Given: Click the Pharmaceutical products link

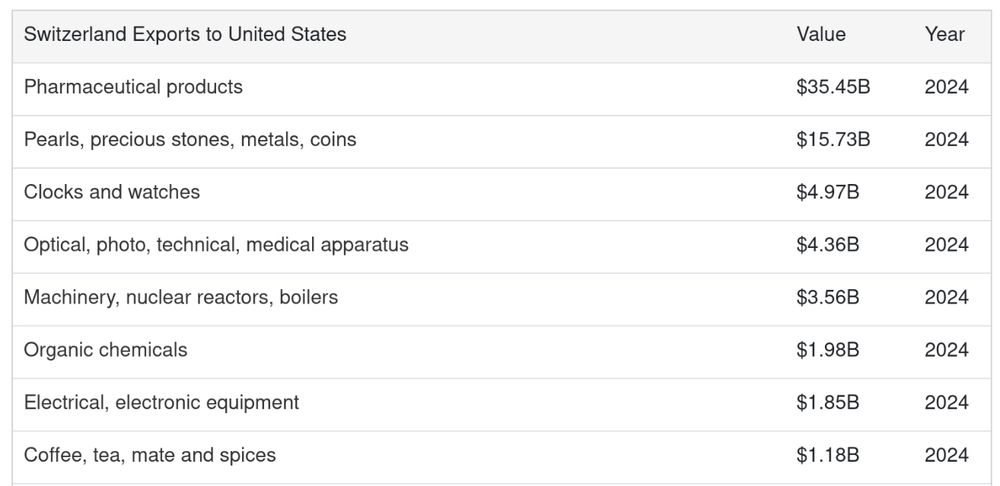Looking at the screenshot, I should click(x=133, y=87).
